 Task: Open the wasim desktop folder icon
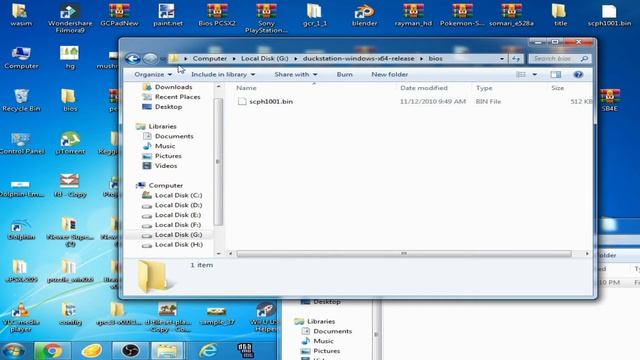click(x=20, y=15)
